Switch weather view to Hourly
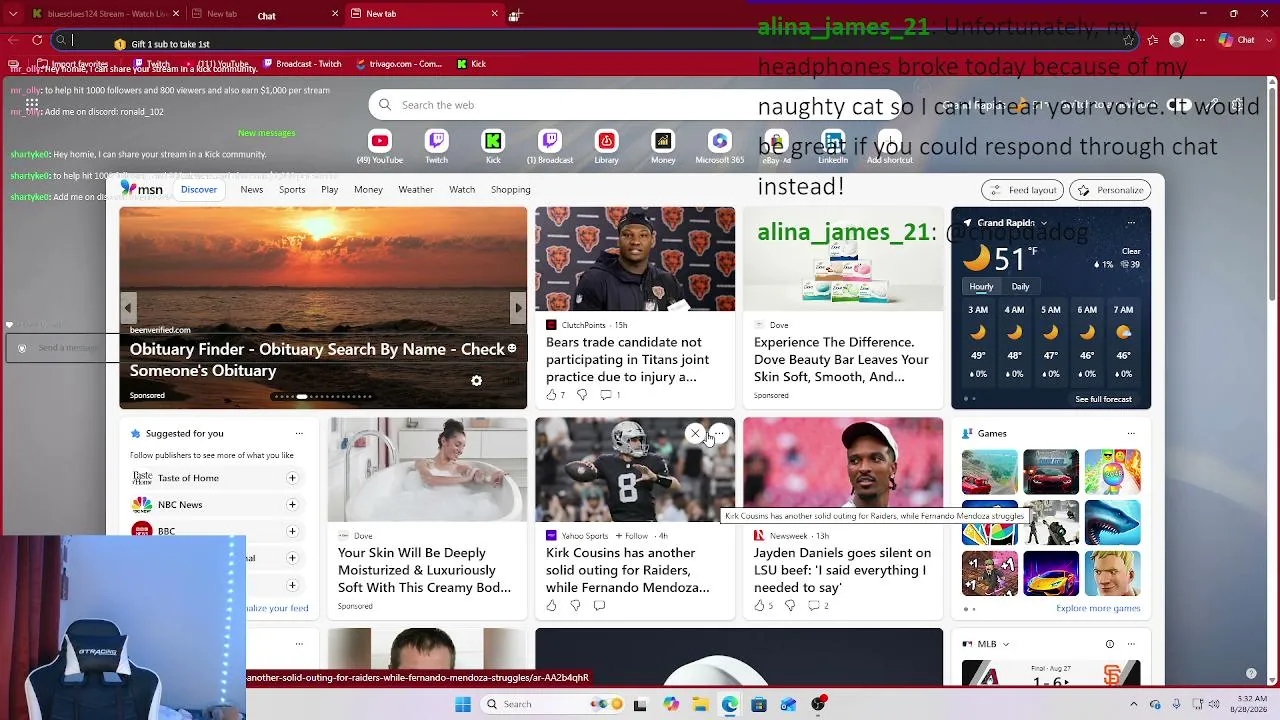The width and height of the screenshot is (1280, 720). pos(981,287)
